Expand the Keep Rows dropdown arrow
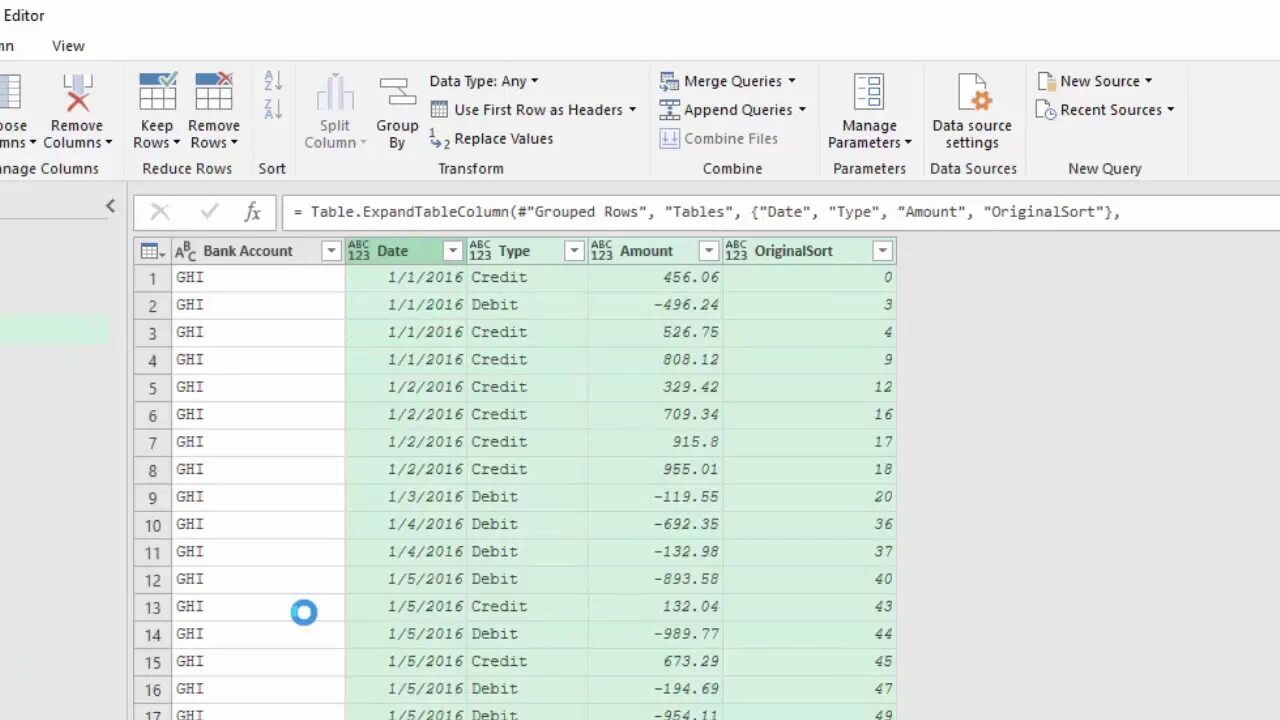The width and height of the screenshot is (1280, 720). pyautogui.click(x=178, y=143)
